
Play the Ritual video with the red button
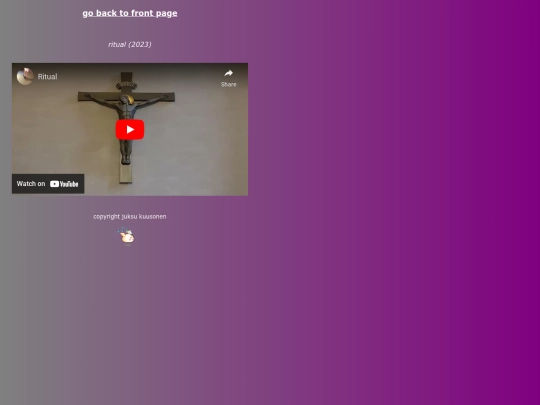[x=130, y=129]
